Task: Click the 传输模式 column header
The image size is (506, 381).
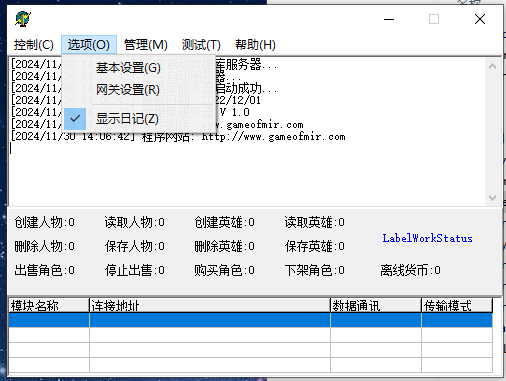Action: click(x=457, y=305)
